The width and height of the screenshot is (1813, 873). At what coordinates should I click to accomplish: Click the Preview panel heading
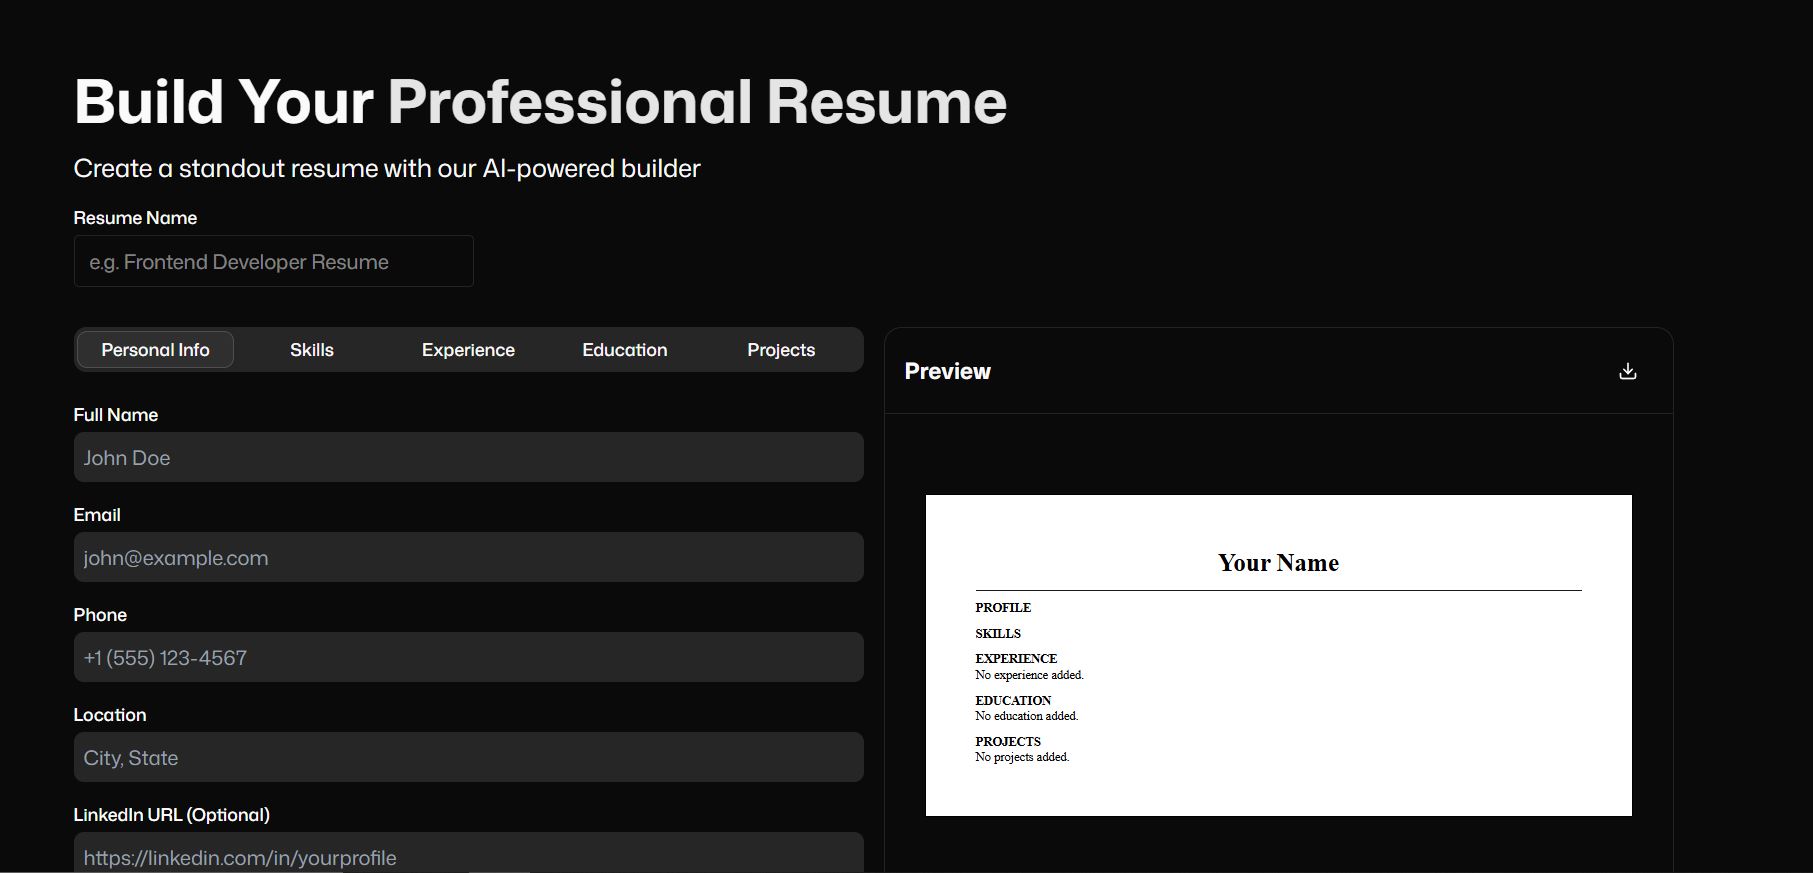[947, 371]
